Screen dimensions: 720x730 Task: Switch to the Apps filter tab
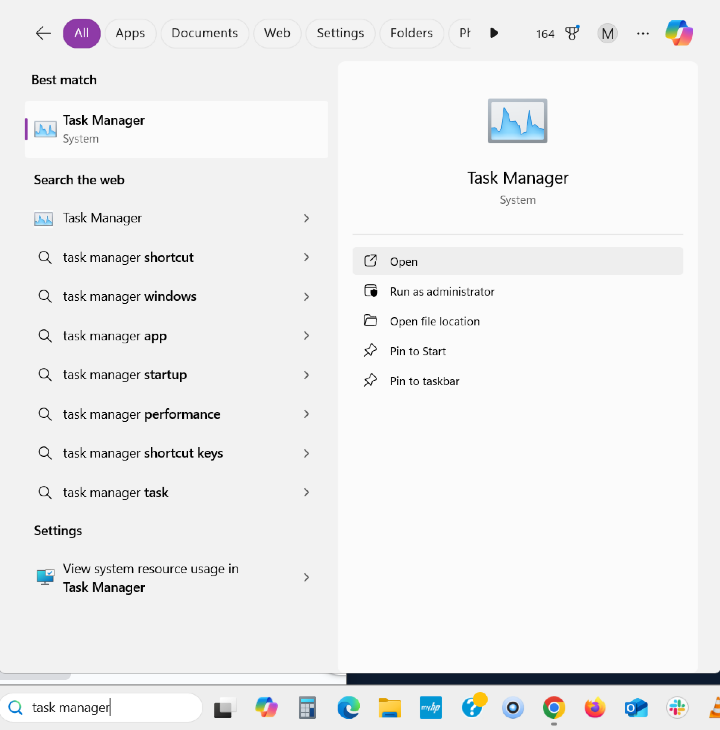pyautogui.click(x=130, y=34)
